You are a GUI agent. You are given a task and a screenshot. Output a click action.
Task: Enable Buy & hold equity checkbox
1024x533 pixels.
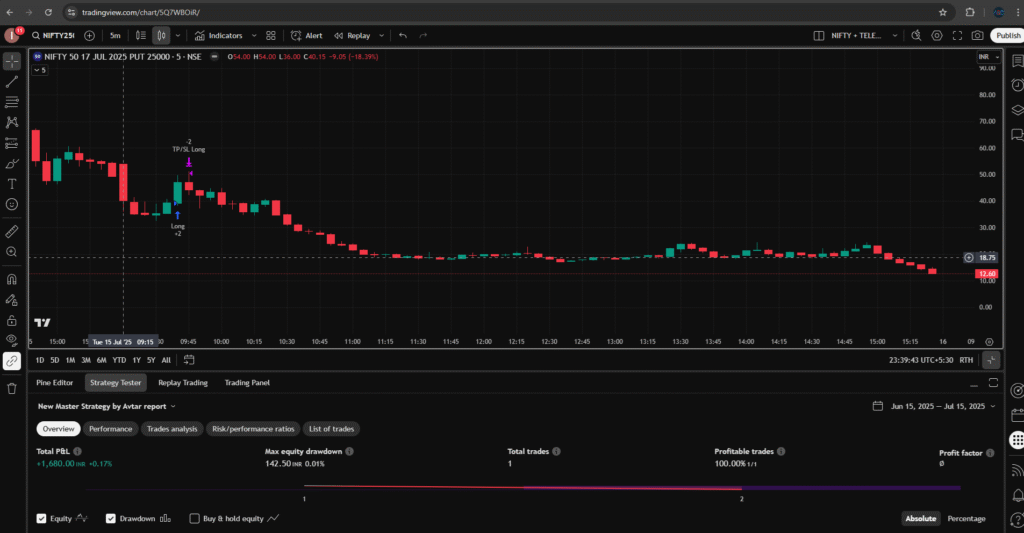click(x=194, y=519)
